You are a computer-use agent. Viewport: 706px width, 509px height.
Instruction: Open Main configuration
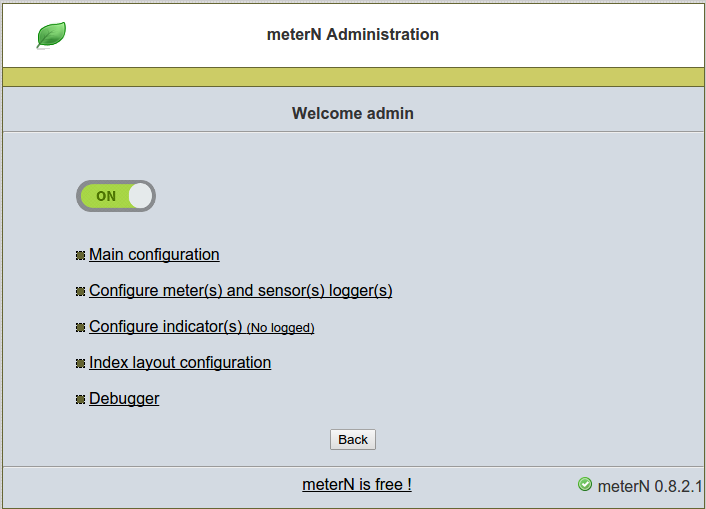pyautogui.click(x=154, y=254)
